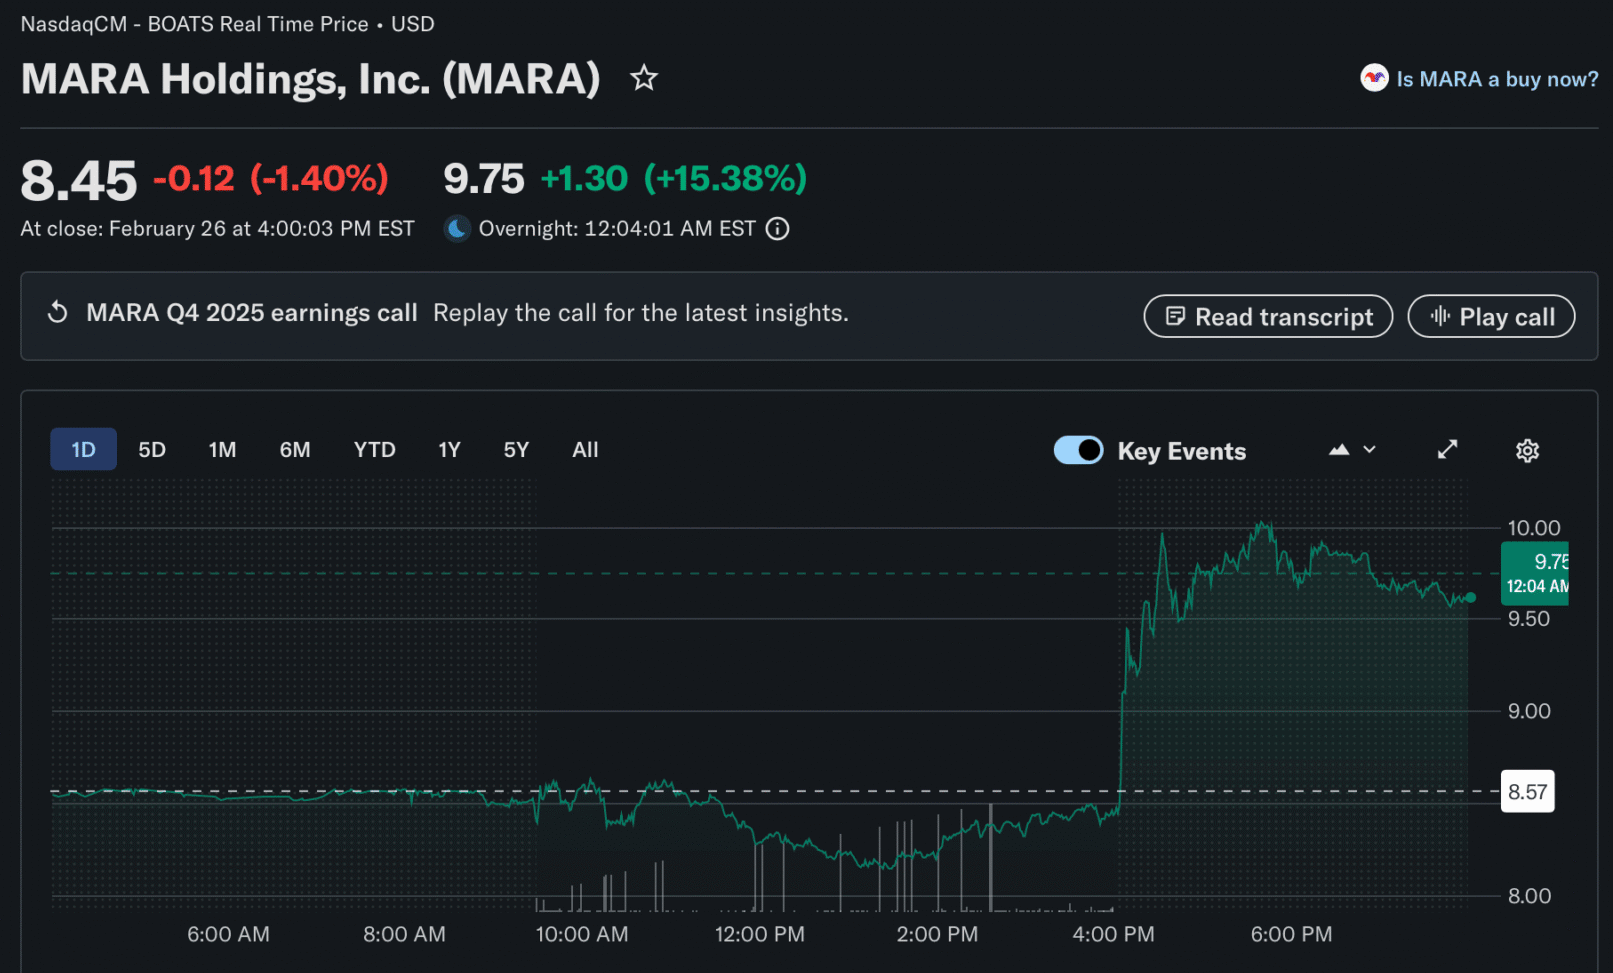
Task: Click the 'Is MARA a buy now' logo icon
Action: tap(1374, 78)
